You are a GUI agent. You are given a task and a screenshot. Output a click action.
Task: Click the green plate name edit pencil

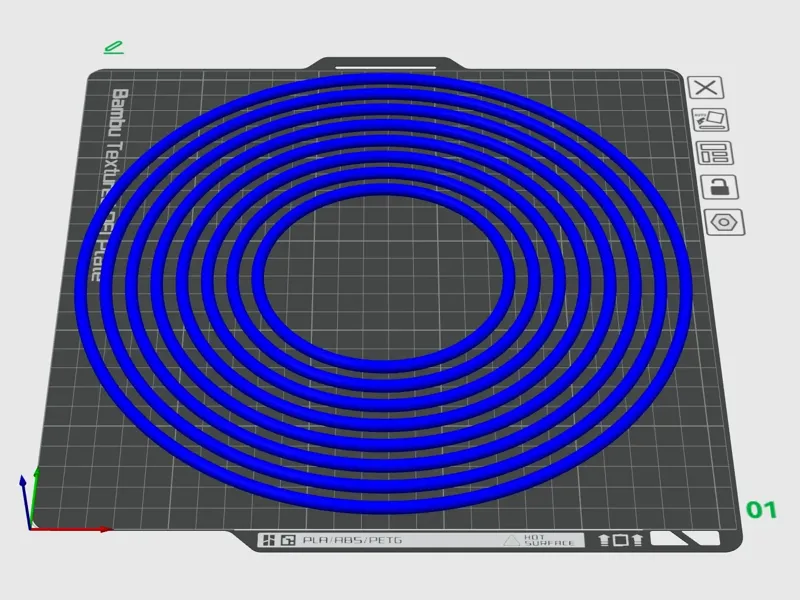tap(114, 47)
